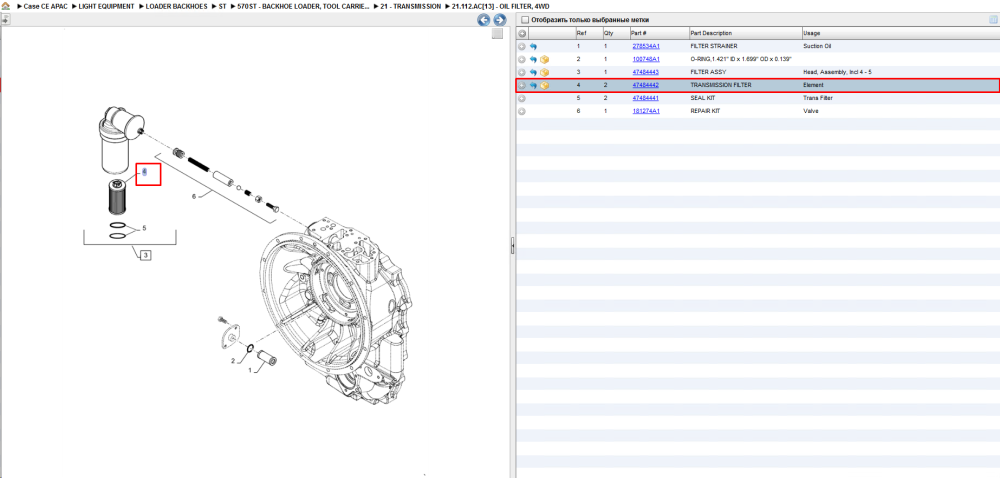Select 'Head, Assembly, Incl 4 - 5' usage cell
The width and height of the screenshot is (1000, 478).
837,72
